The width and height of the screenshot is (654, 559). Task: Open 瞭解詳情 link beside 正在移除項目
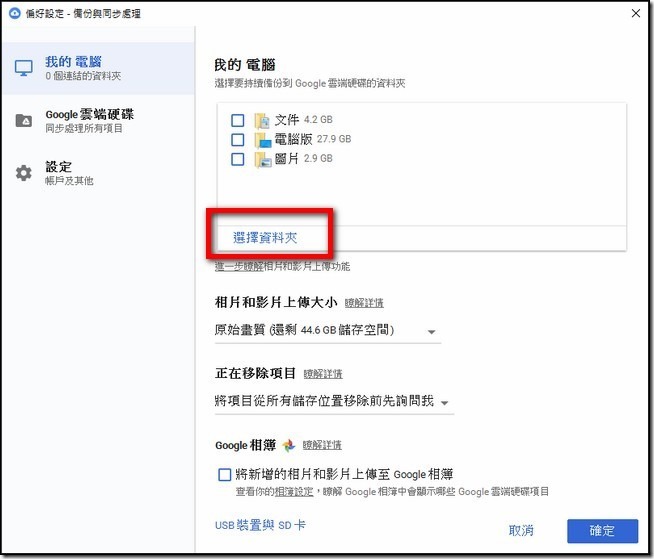(x=323, y=374)
